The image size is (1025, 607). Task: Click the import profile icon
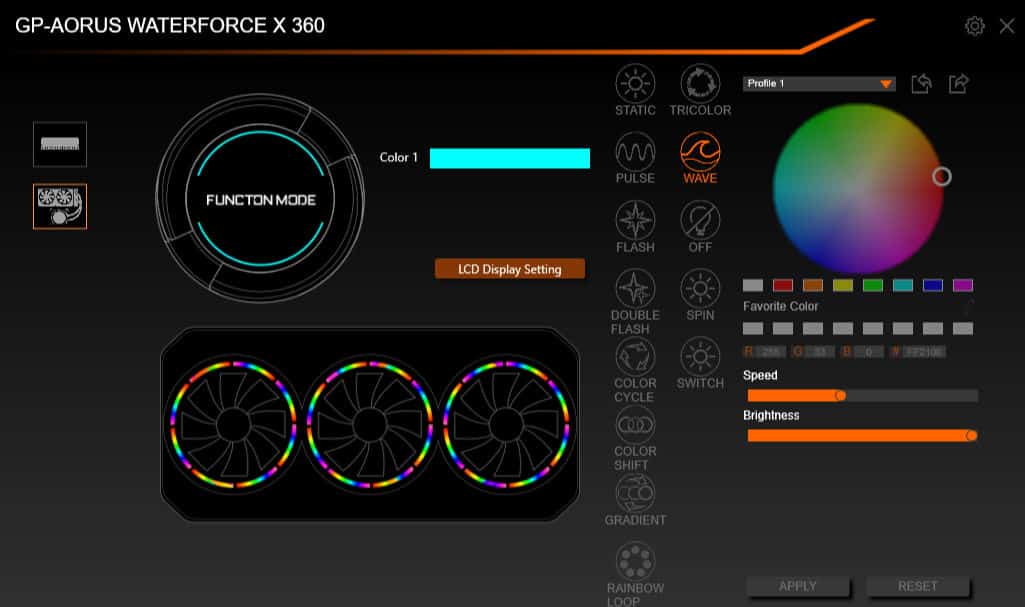922,84
